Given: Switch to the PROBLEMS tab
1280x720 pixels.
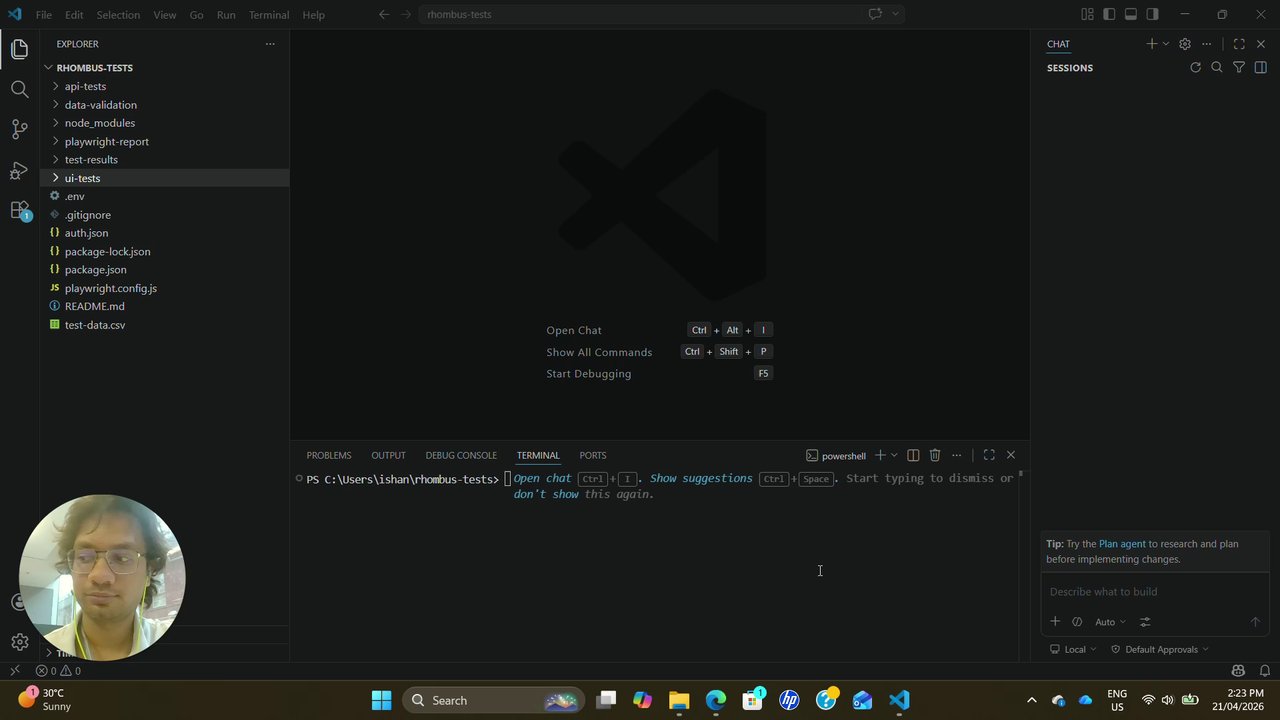Looking at the screenshot, I should pyautogui.click(x=329, y=455).
